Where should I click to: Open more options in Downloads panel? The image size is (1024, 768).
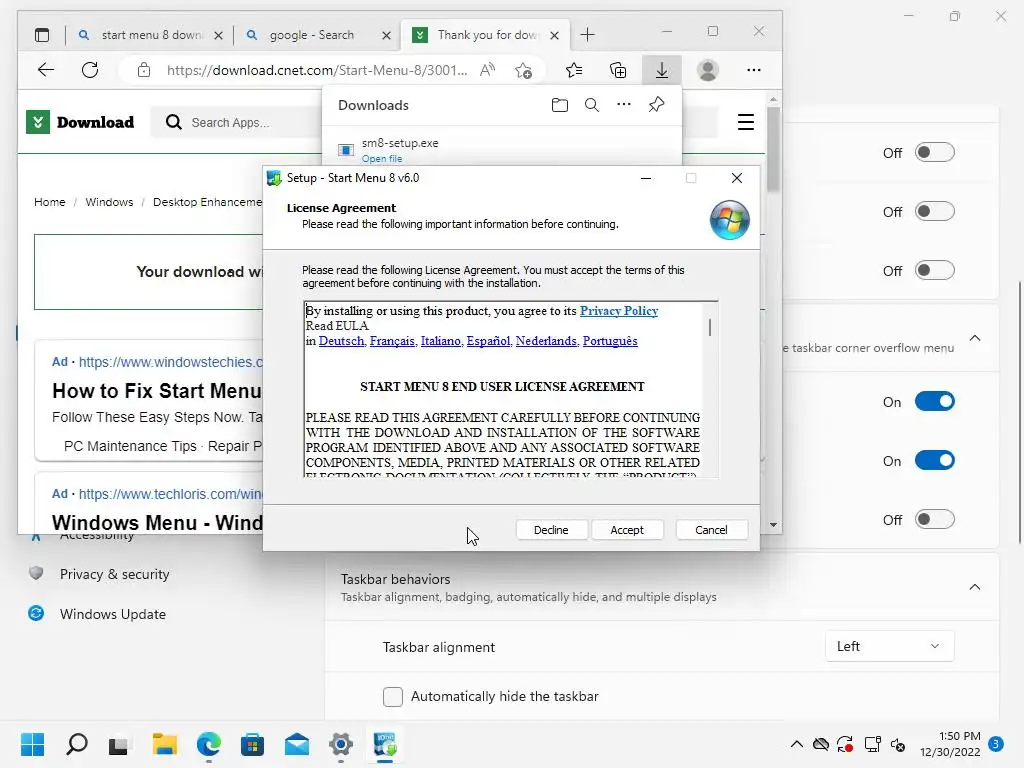[624, 104]
